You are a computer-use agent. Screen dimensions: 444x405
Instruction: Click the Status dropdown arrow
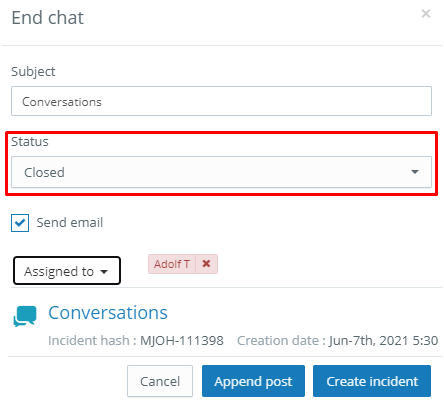click(x=415, y=172)
